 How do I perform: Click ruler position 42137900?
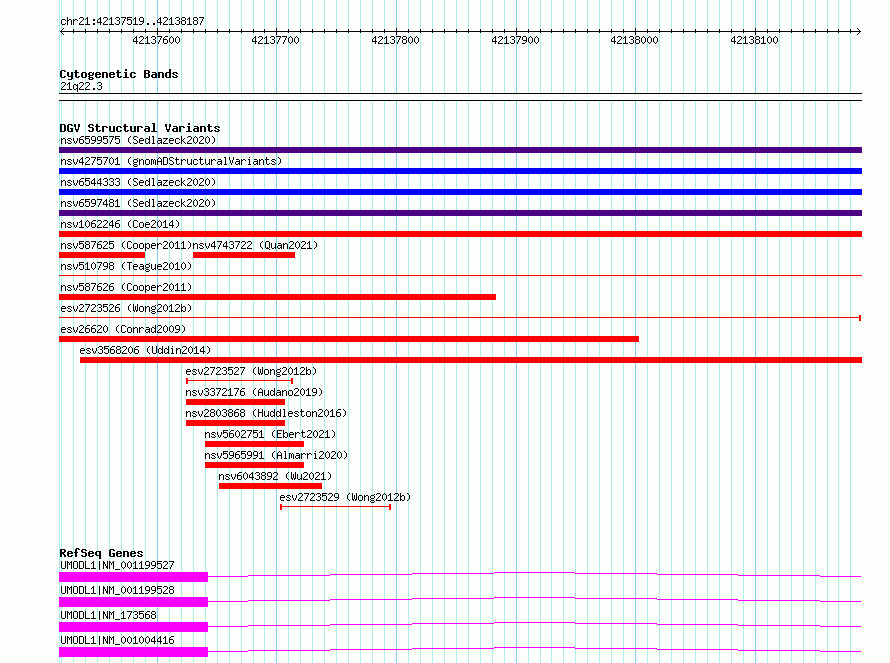point(515,40)
